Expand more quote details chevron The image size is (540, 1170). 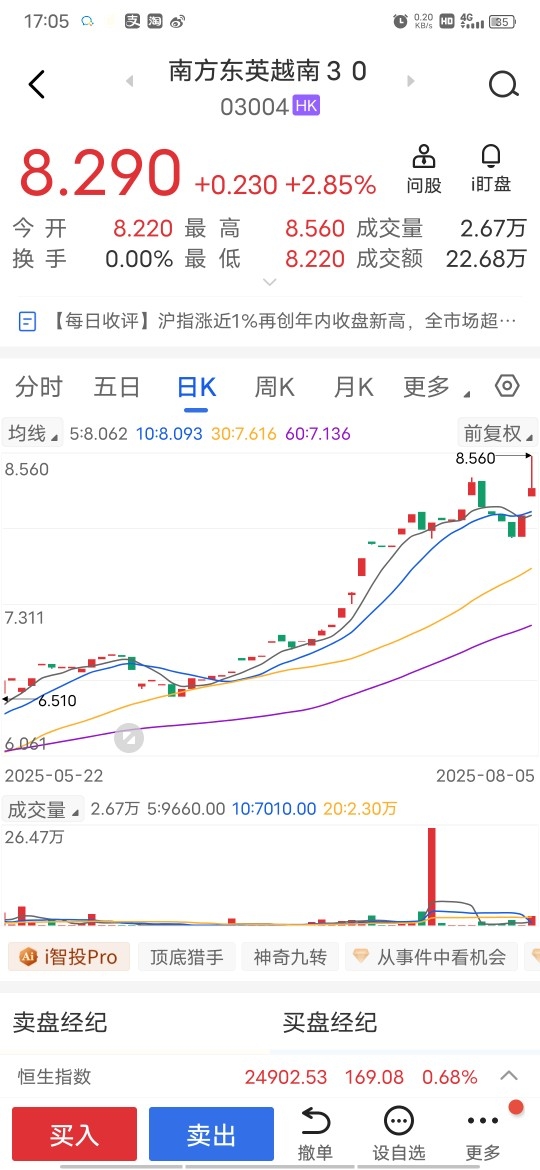pyautogui.click(x=270, y=282)
